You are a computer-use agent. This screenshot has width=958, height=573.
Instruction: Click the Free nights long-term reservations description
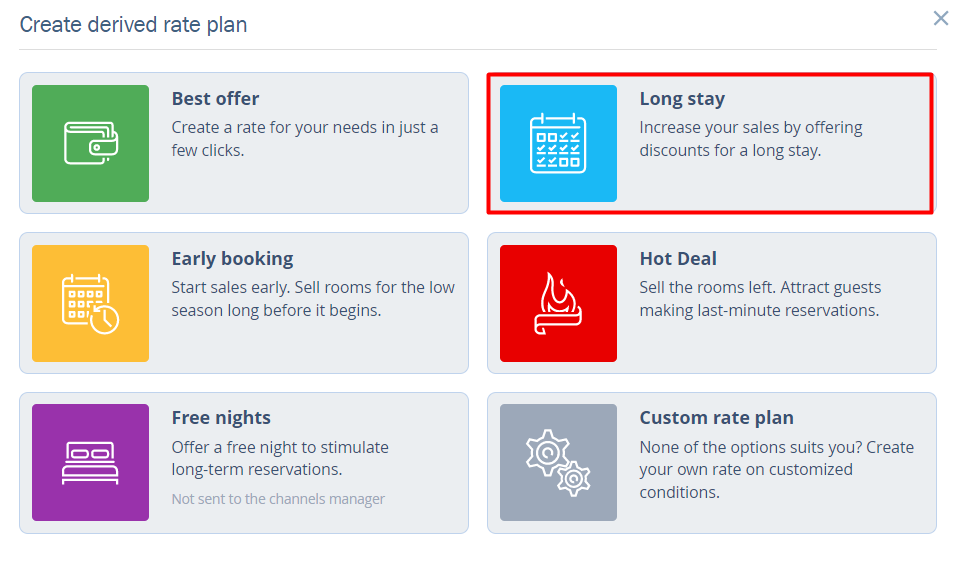[x=280, y=458]
